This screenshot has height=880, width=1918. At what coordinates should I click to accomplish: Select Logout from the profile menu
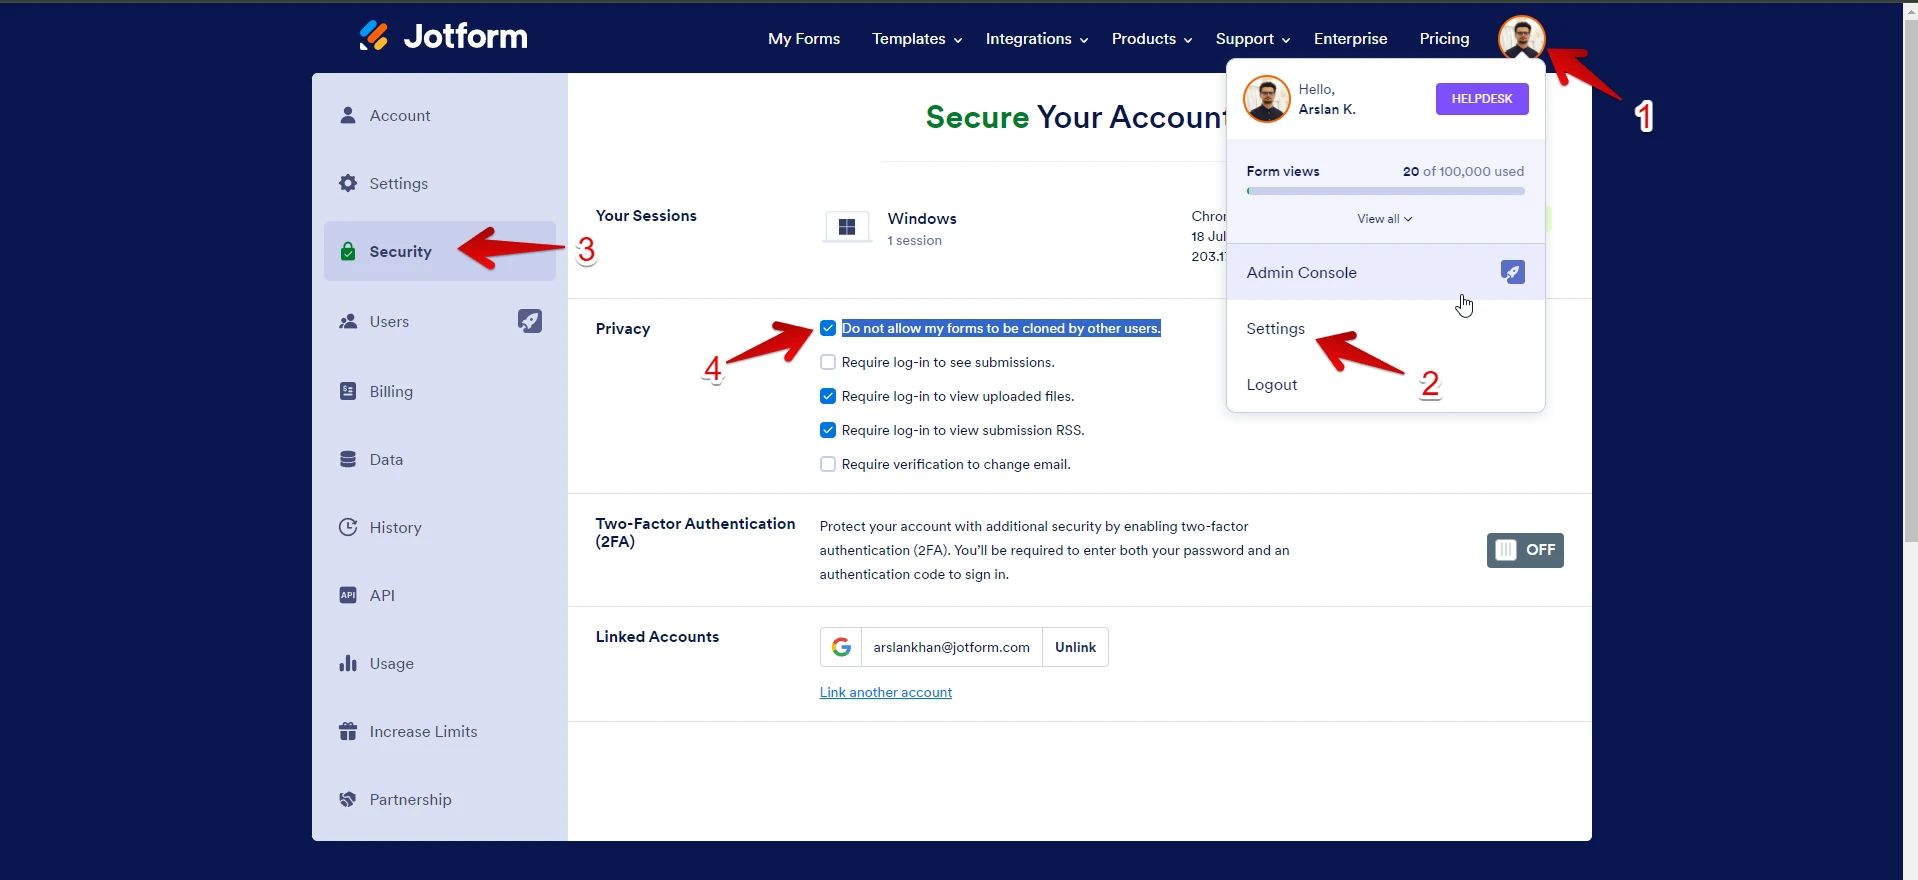click(1271, 385)
